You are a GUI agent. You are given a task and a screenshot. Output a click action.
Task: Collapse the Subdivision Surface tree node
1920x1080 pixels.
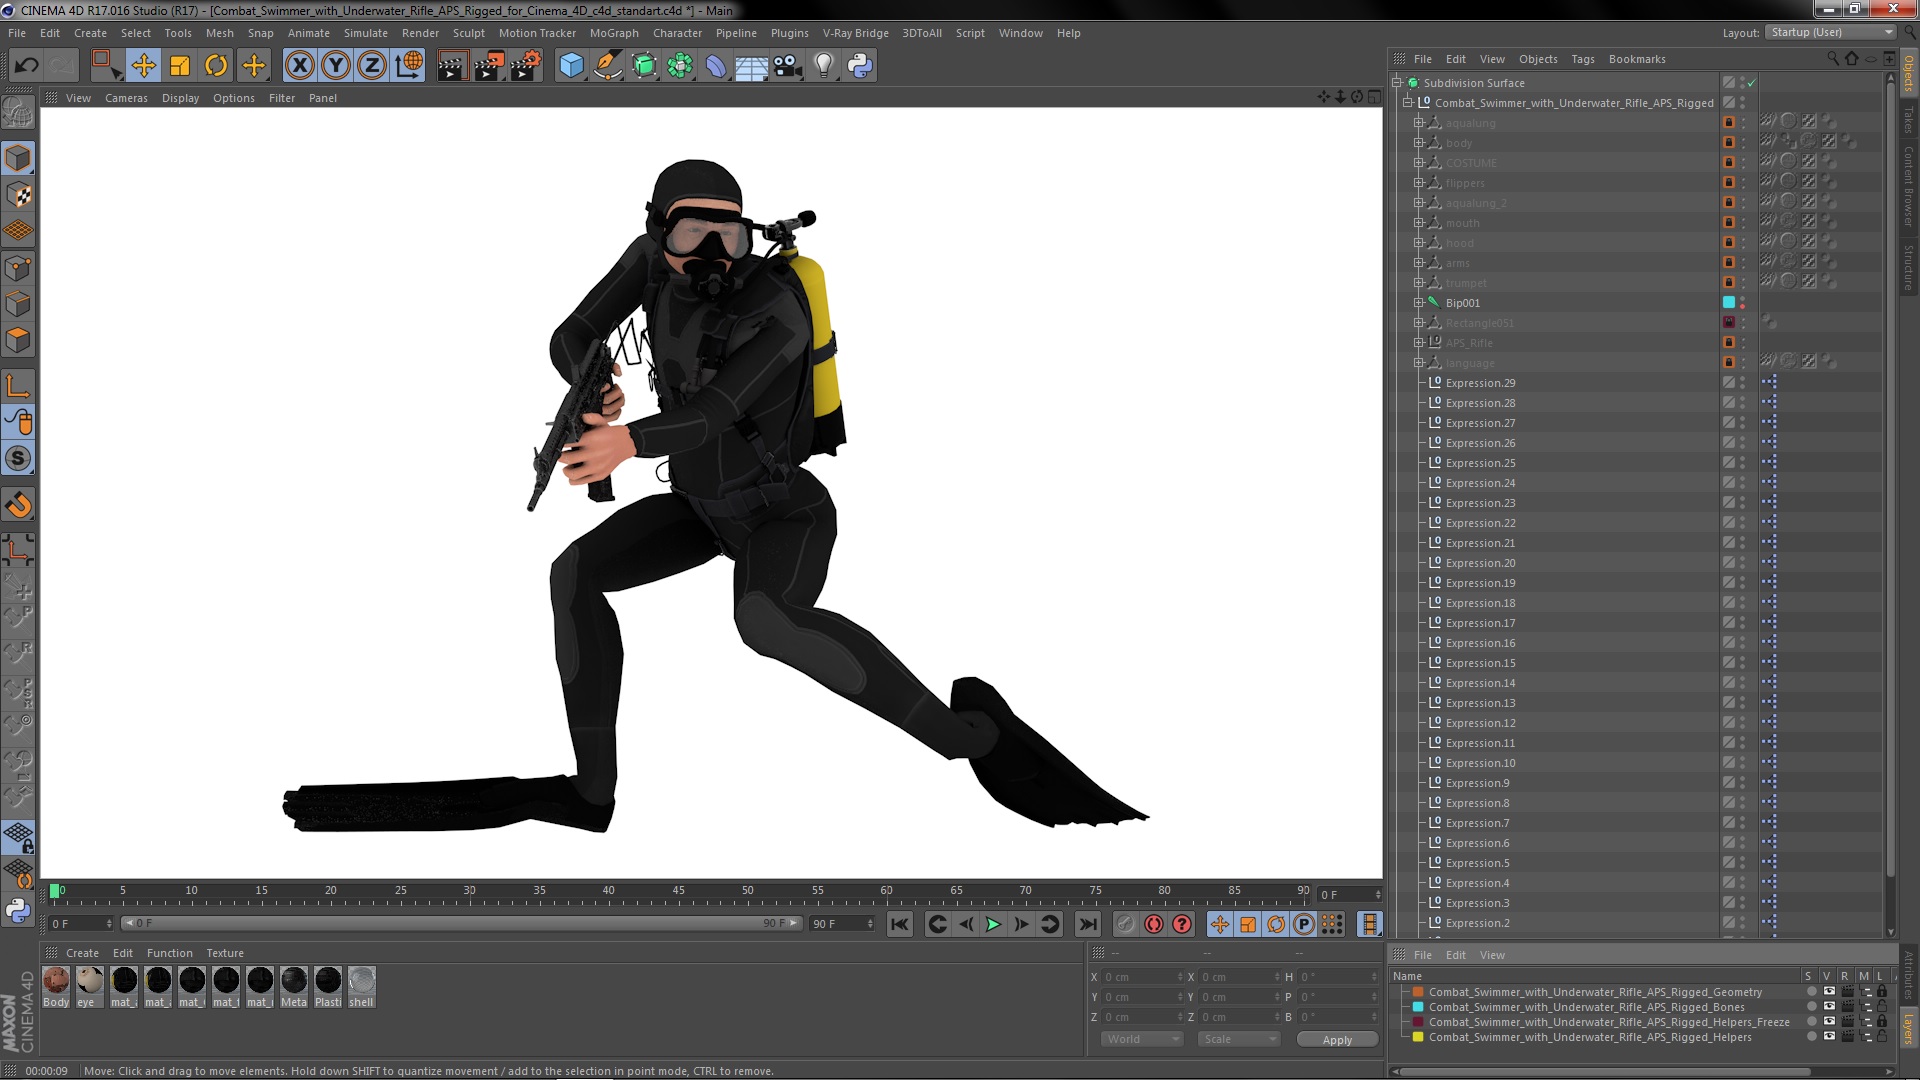[x=1397, y=83]
